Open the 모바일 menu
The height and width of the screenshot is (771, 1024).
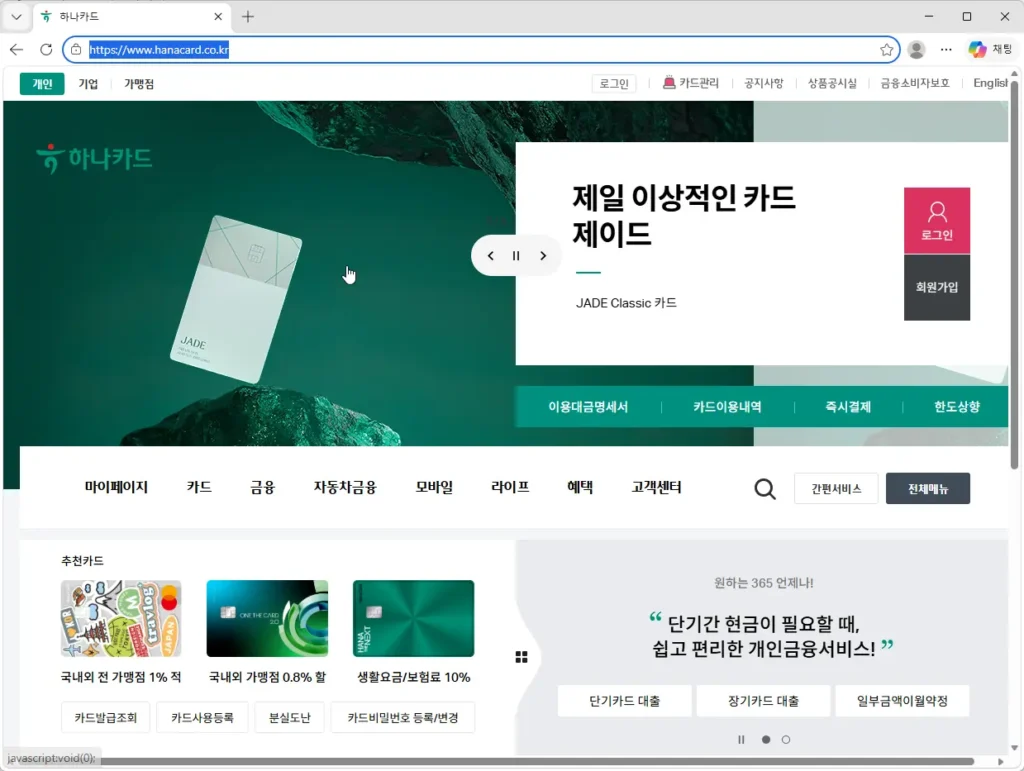click(434, 487)
